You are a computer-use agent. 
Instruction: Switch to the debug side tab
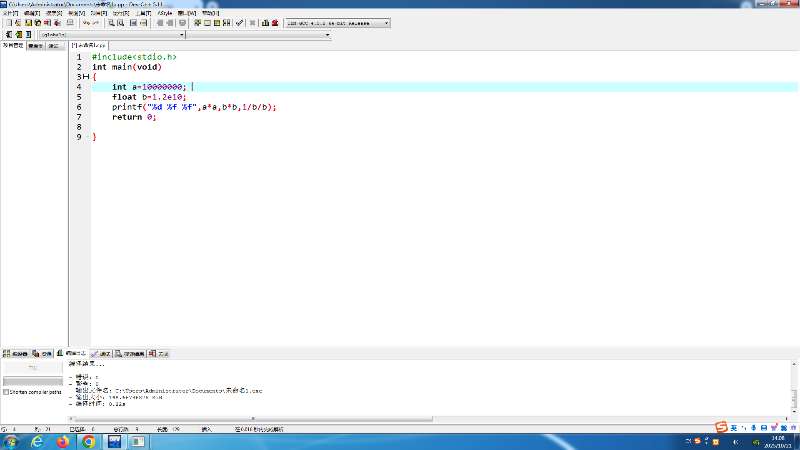[x=54, y=46]
